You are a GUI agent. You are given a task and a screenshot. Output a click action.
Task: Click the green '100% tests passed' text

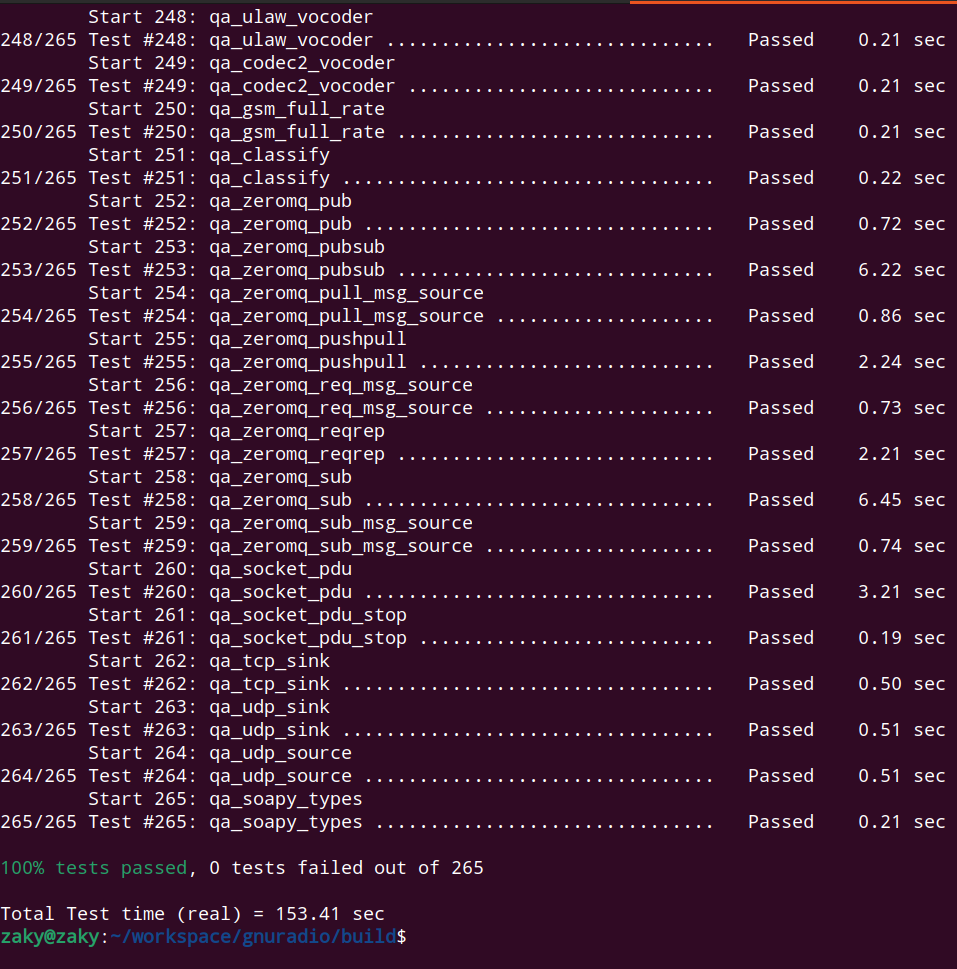point(93,868)
